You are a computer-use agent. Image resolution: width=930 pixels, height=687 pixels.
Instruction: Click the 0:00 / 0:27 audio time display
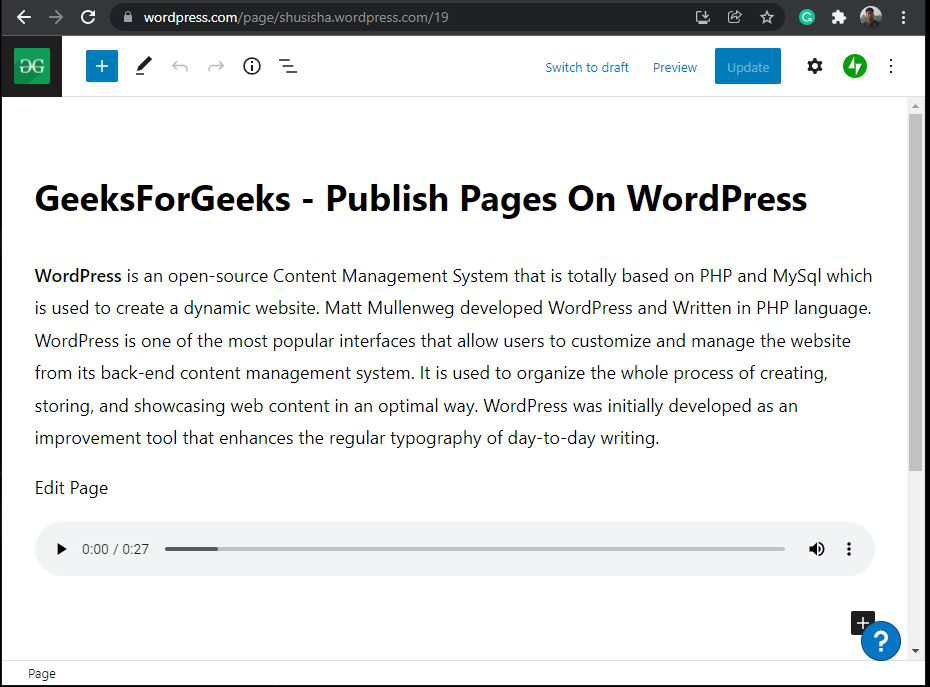[115, 549]
